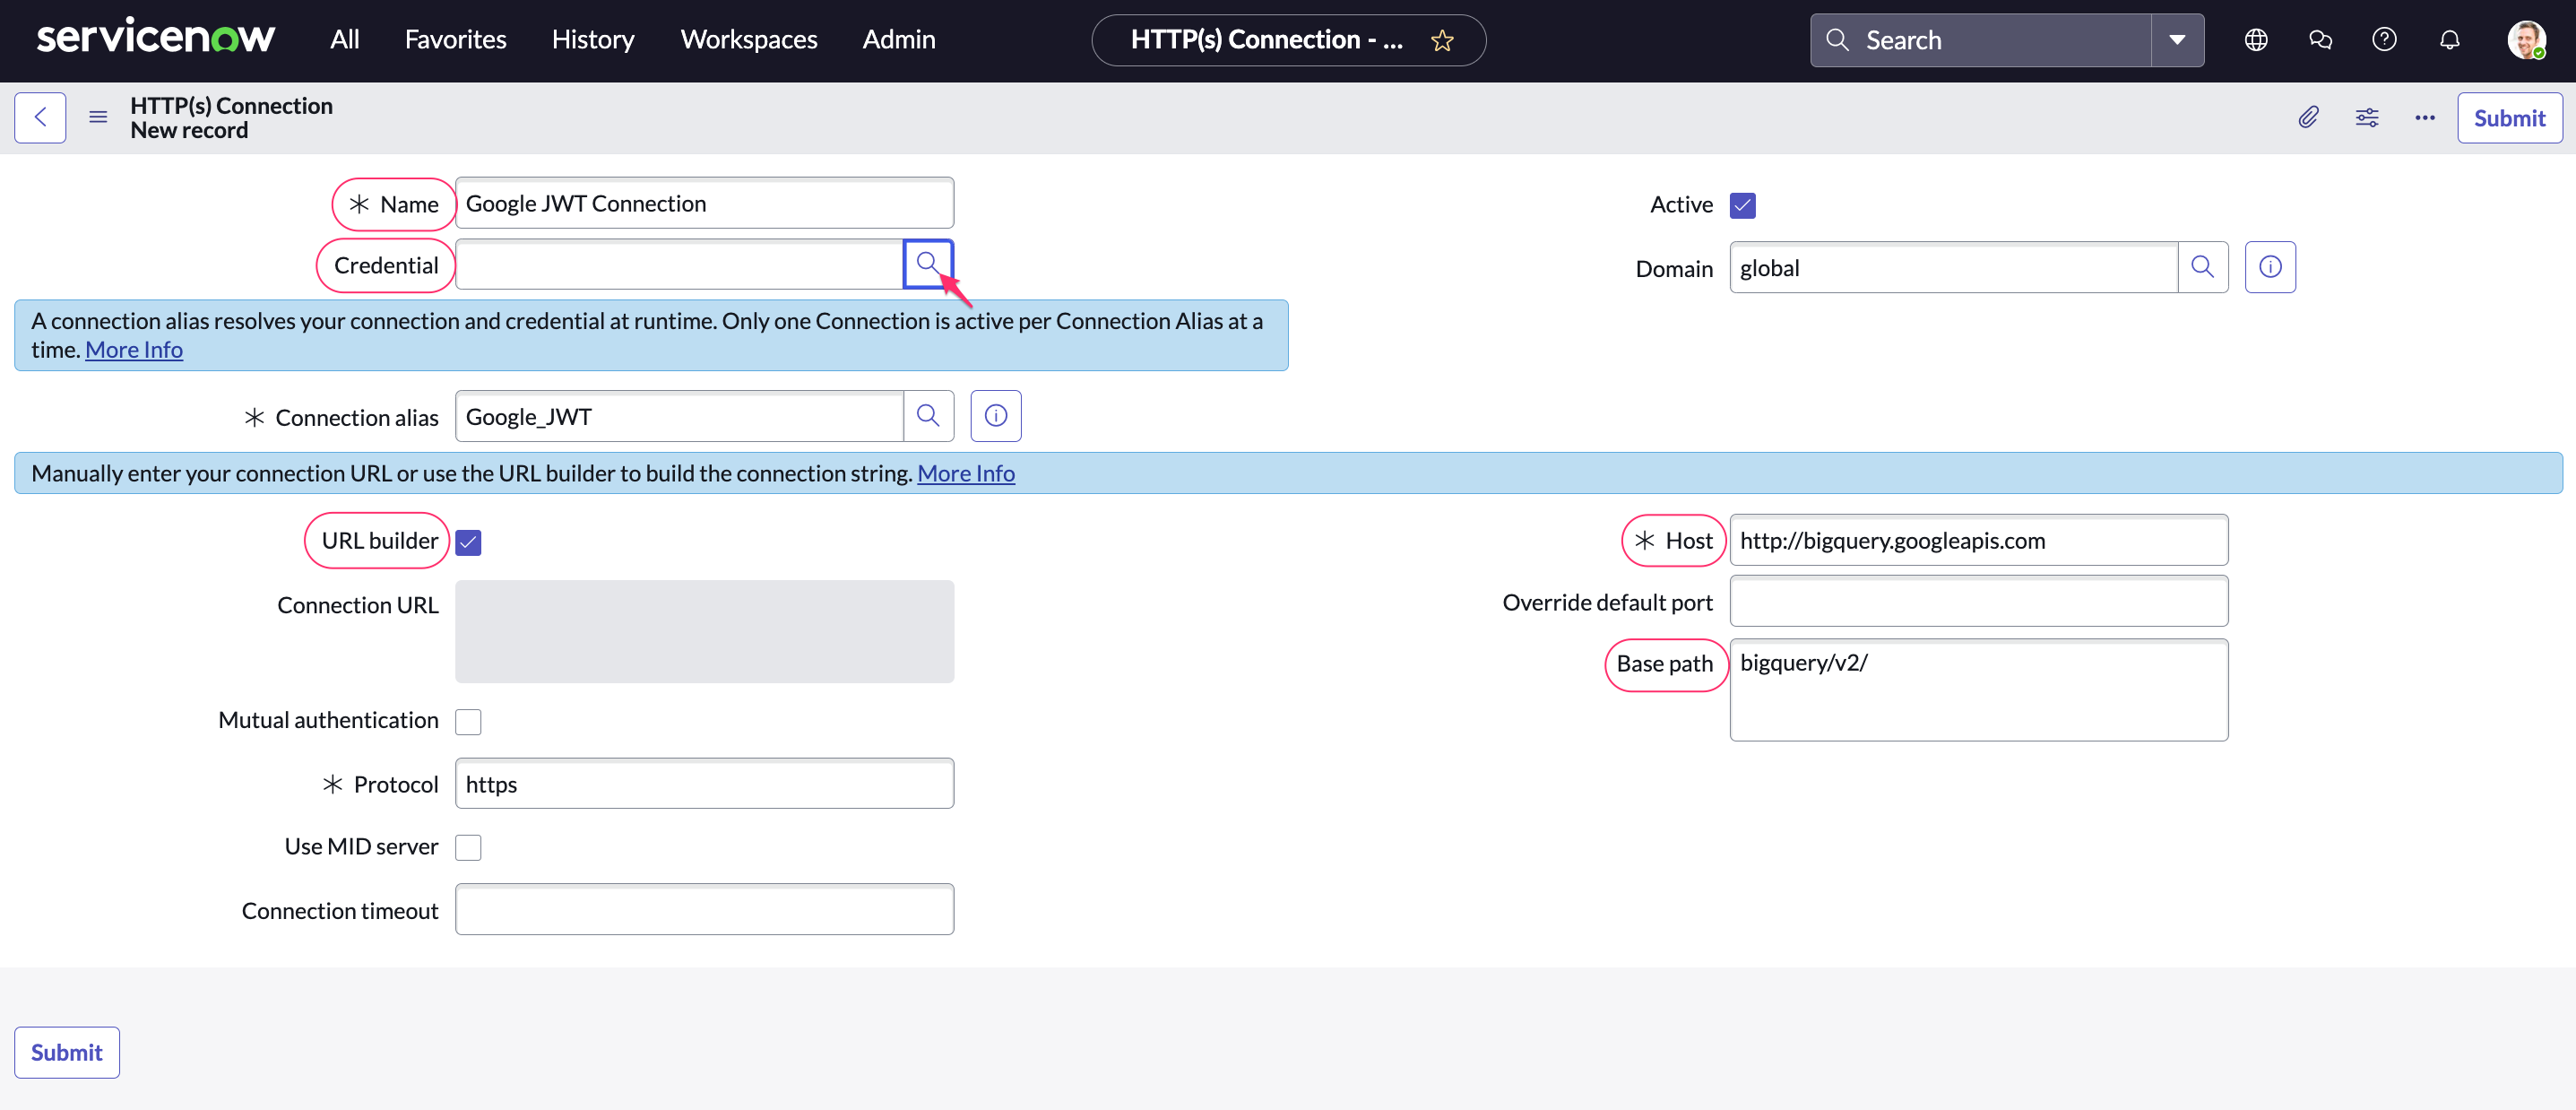
Task: Open the form context hamburger menu
Action: [x=98, y=118]
